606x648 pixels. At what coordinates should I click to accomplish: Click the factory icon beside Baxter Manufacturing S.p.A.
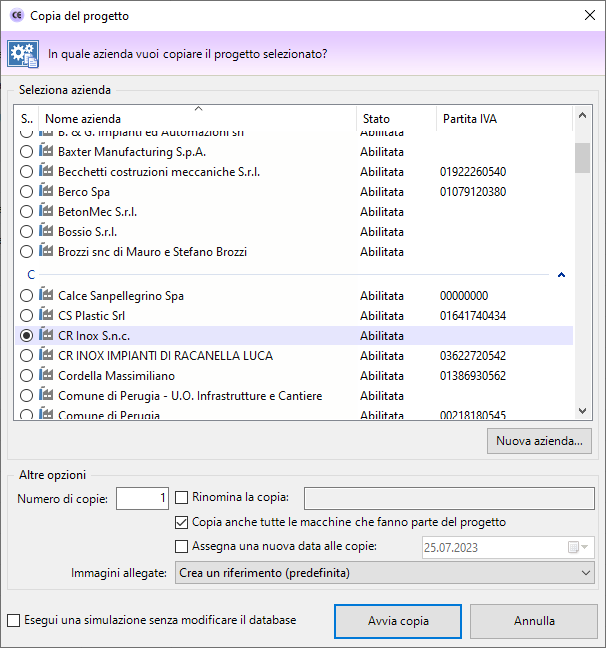click(x=46, y=152)
